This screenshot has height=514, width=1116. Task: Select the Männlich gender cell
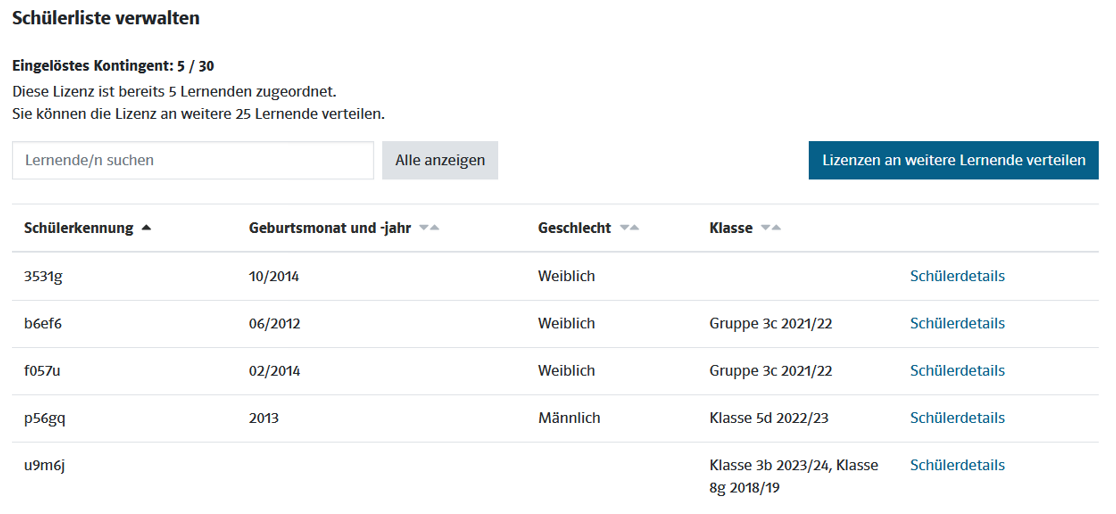tap(569, 418)
